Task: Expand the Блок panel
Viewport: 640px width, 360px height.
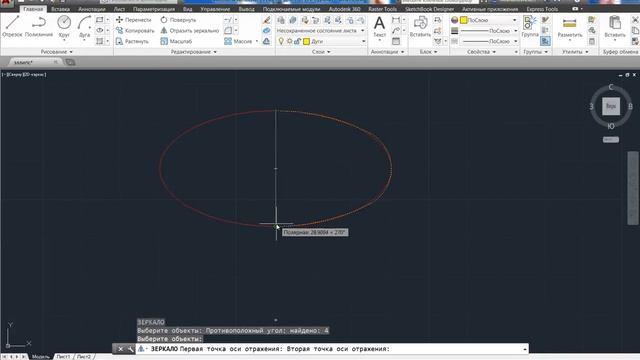Action: pos(429,52)
